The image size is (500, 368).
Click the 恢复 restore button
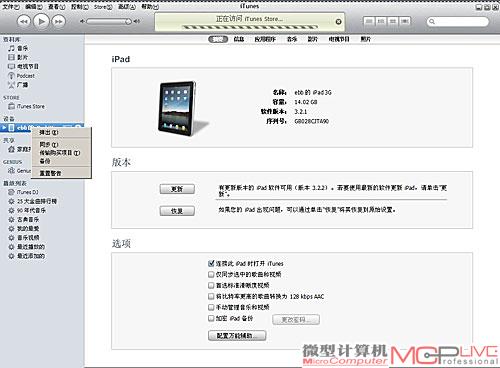(x=177, y=211)
